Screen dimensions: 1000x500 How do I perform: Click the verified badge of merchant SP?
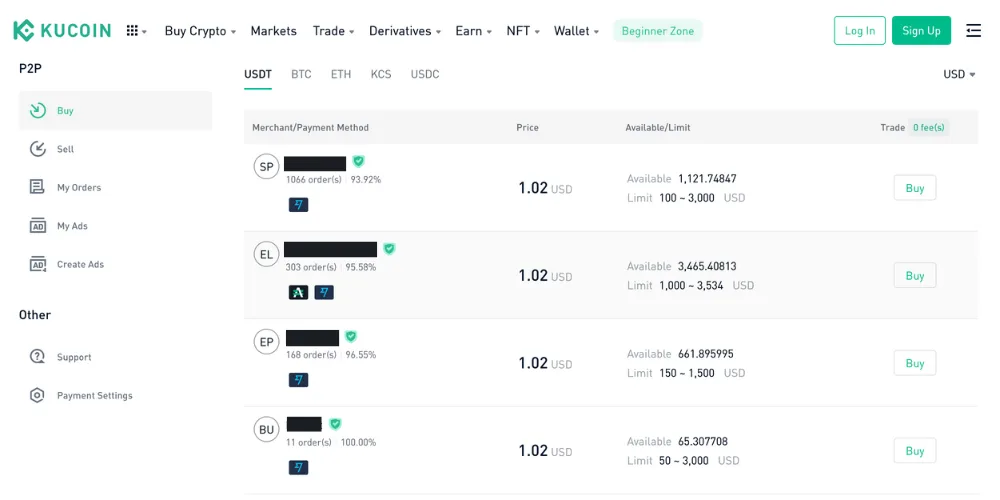pyautogui.click(x=358, y=161)
